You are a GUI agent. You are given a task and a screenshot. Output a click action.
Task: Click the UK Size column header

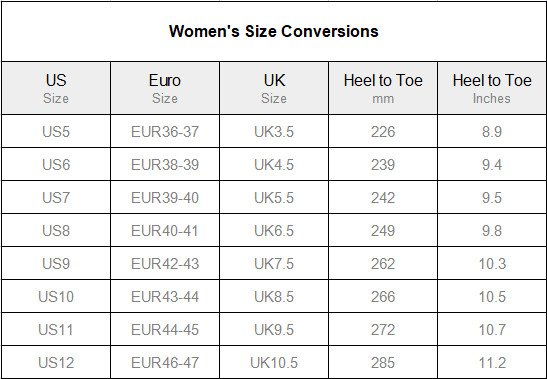274,88
